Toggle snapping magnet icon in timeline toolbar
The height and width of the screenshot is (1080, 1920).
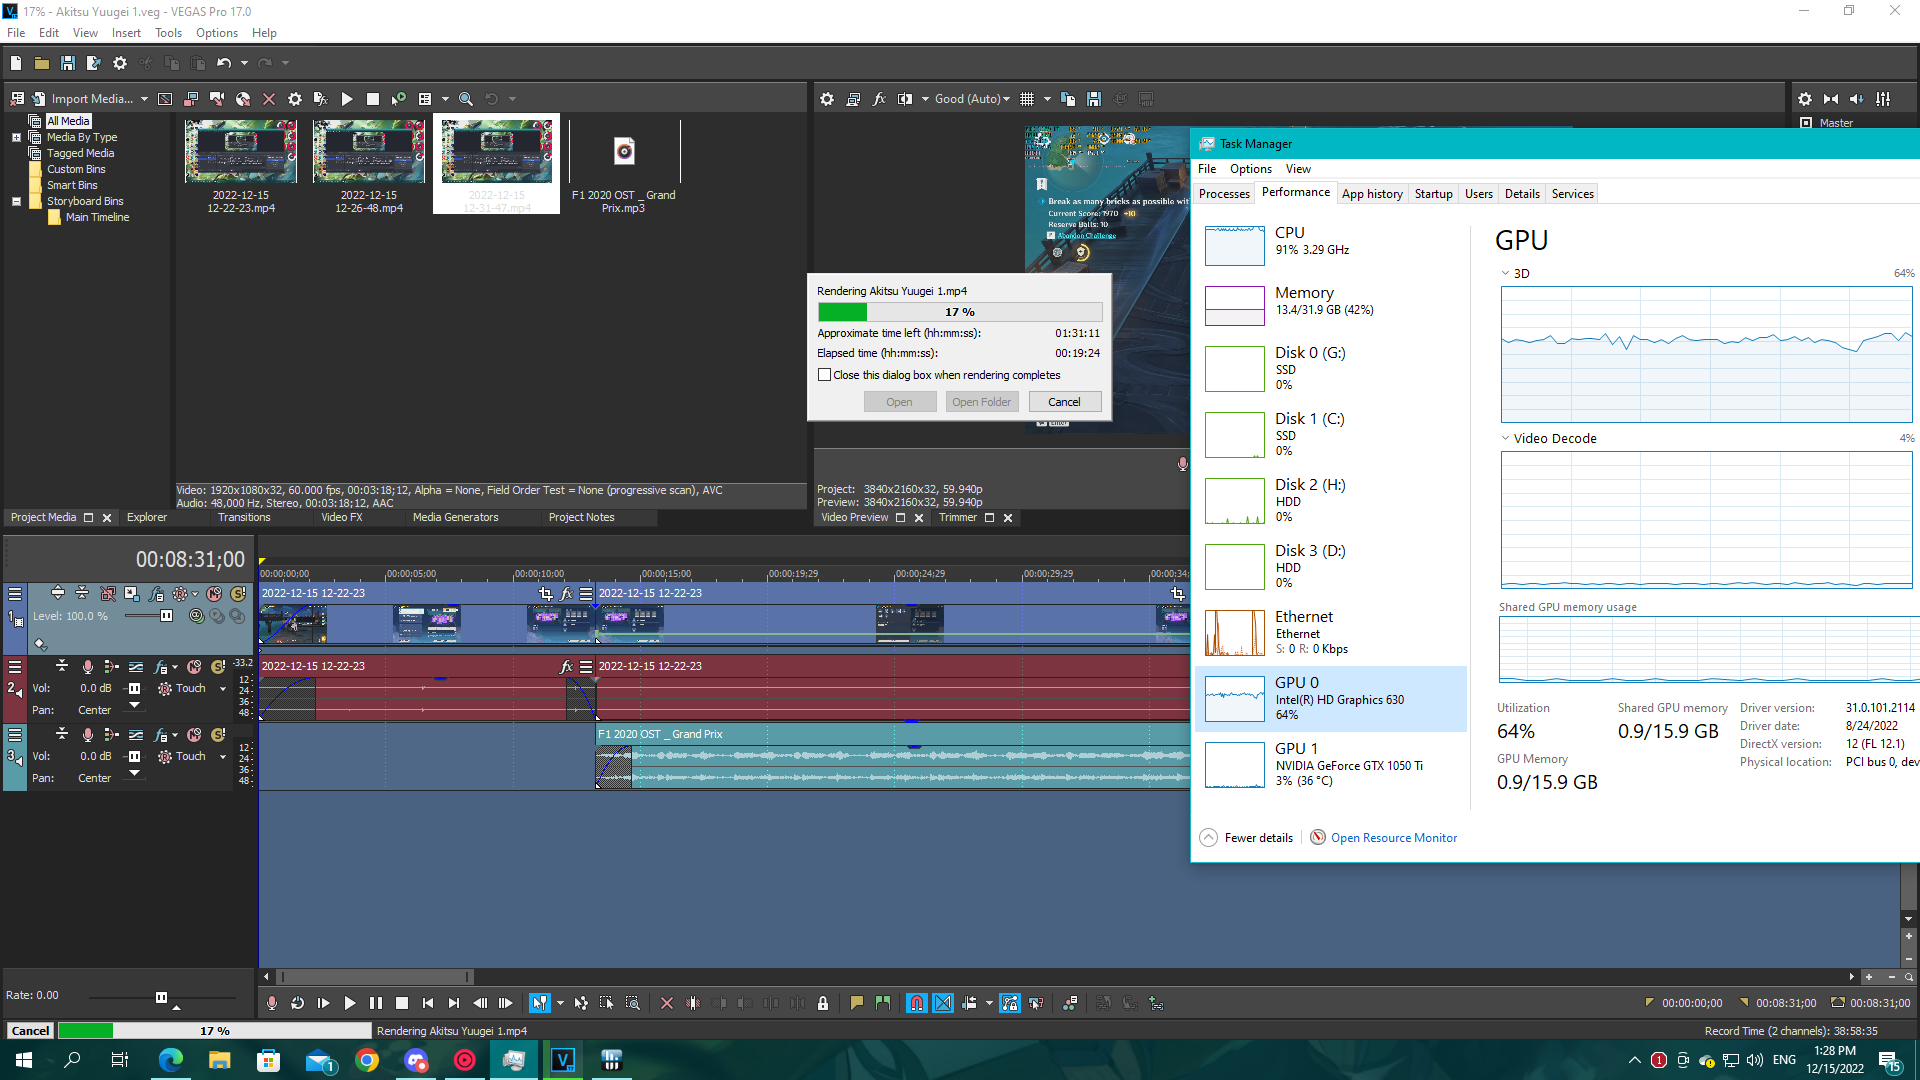click(x=916, y=1003)
